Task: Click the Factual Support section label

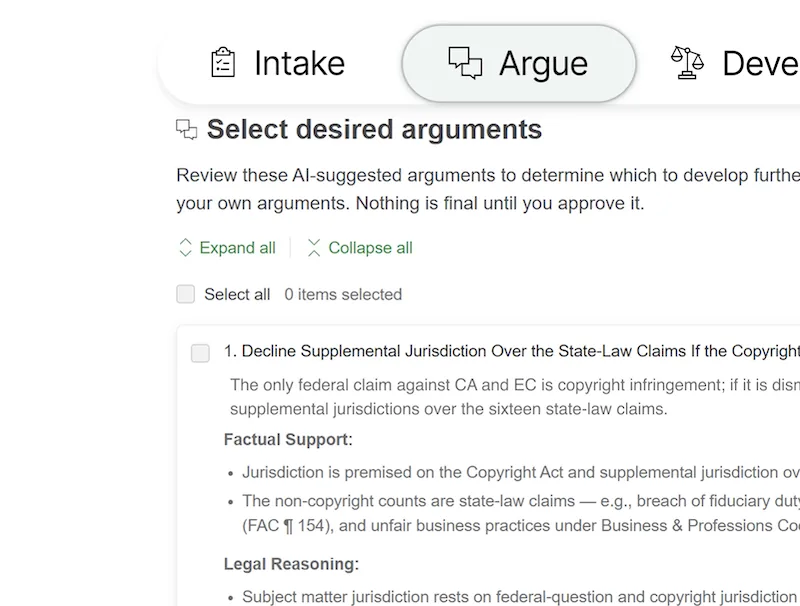Action: pos(288,439)
